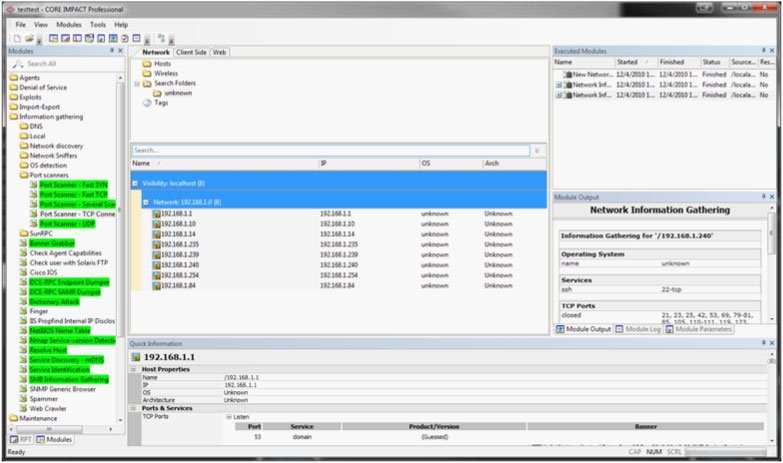Select the NetBIOS Name Table module

[x=60, y=331]
